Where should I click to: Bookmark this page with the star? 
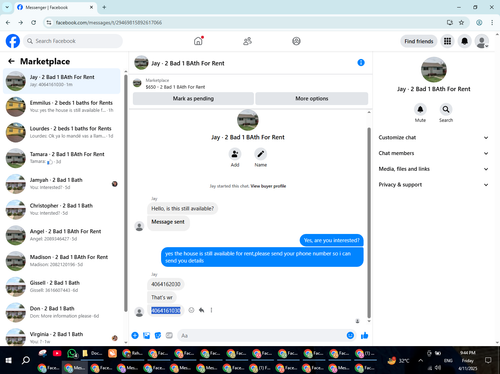click(x=461, y=22)
